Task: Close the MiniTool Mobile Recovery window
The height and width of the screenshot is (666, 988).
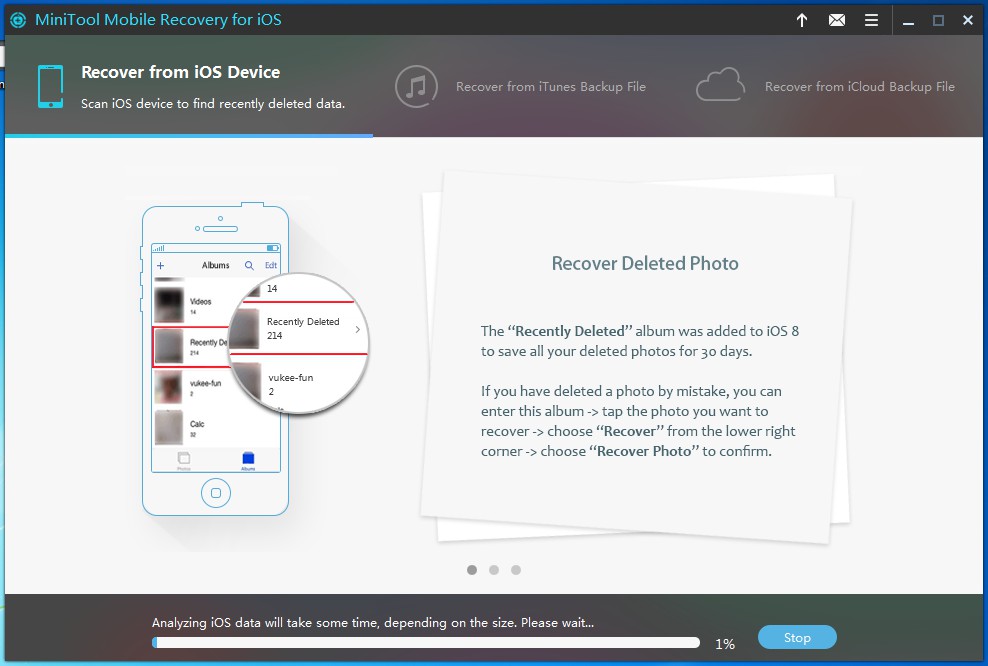Action: [x=968, y=20]
